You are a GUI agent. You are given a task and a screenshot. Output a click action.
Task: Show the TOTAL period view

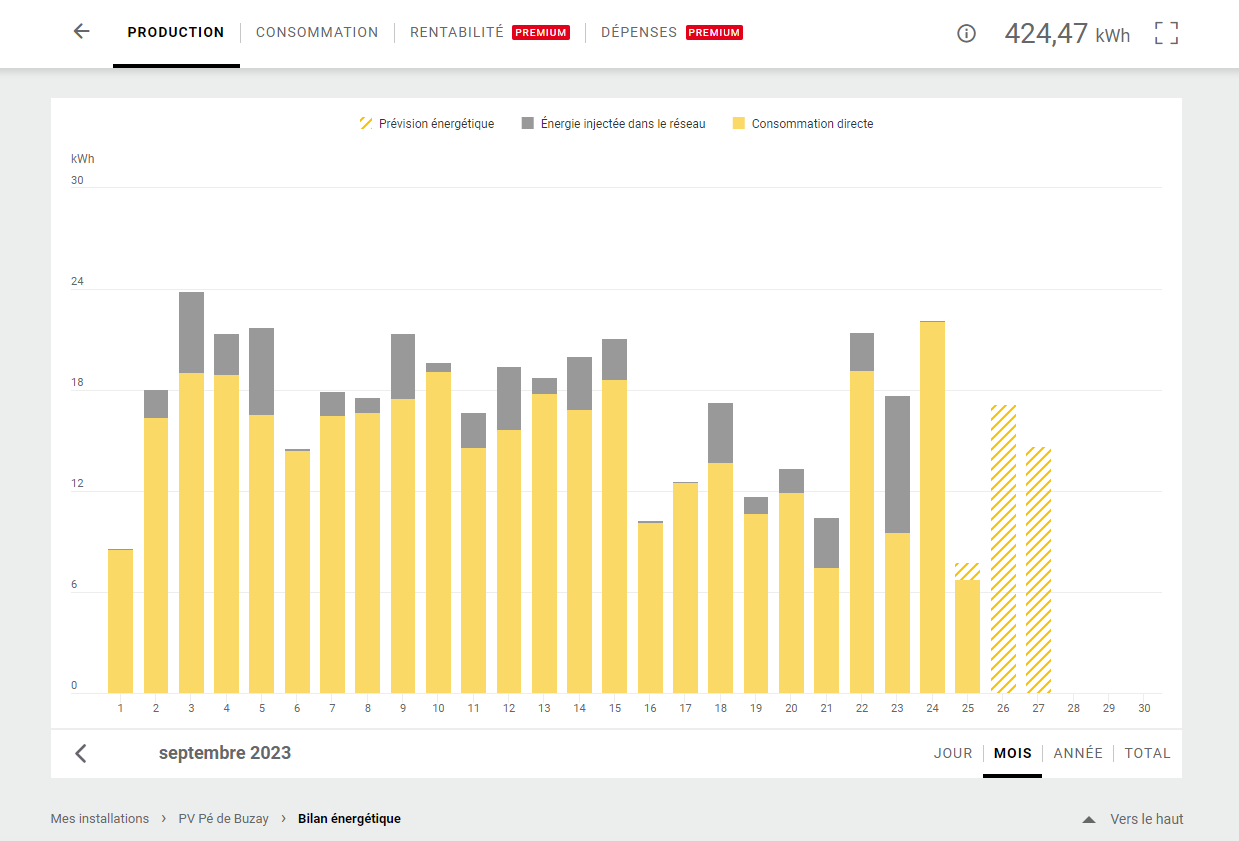pos(1147,753)
